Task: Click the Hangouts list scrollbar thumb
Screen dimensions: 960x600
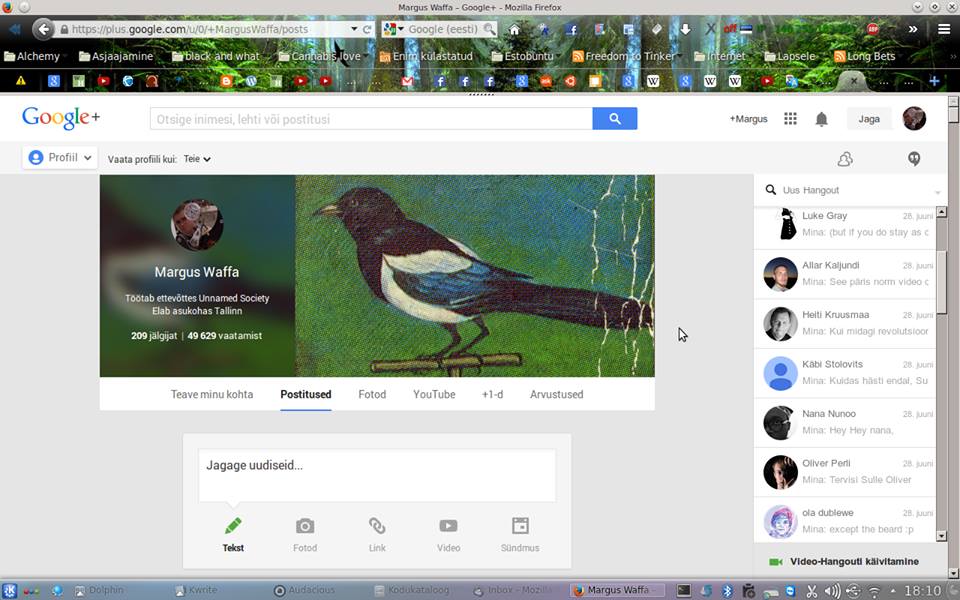Action: click(x=942, y=282)
